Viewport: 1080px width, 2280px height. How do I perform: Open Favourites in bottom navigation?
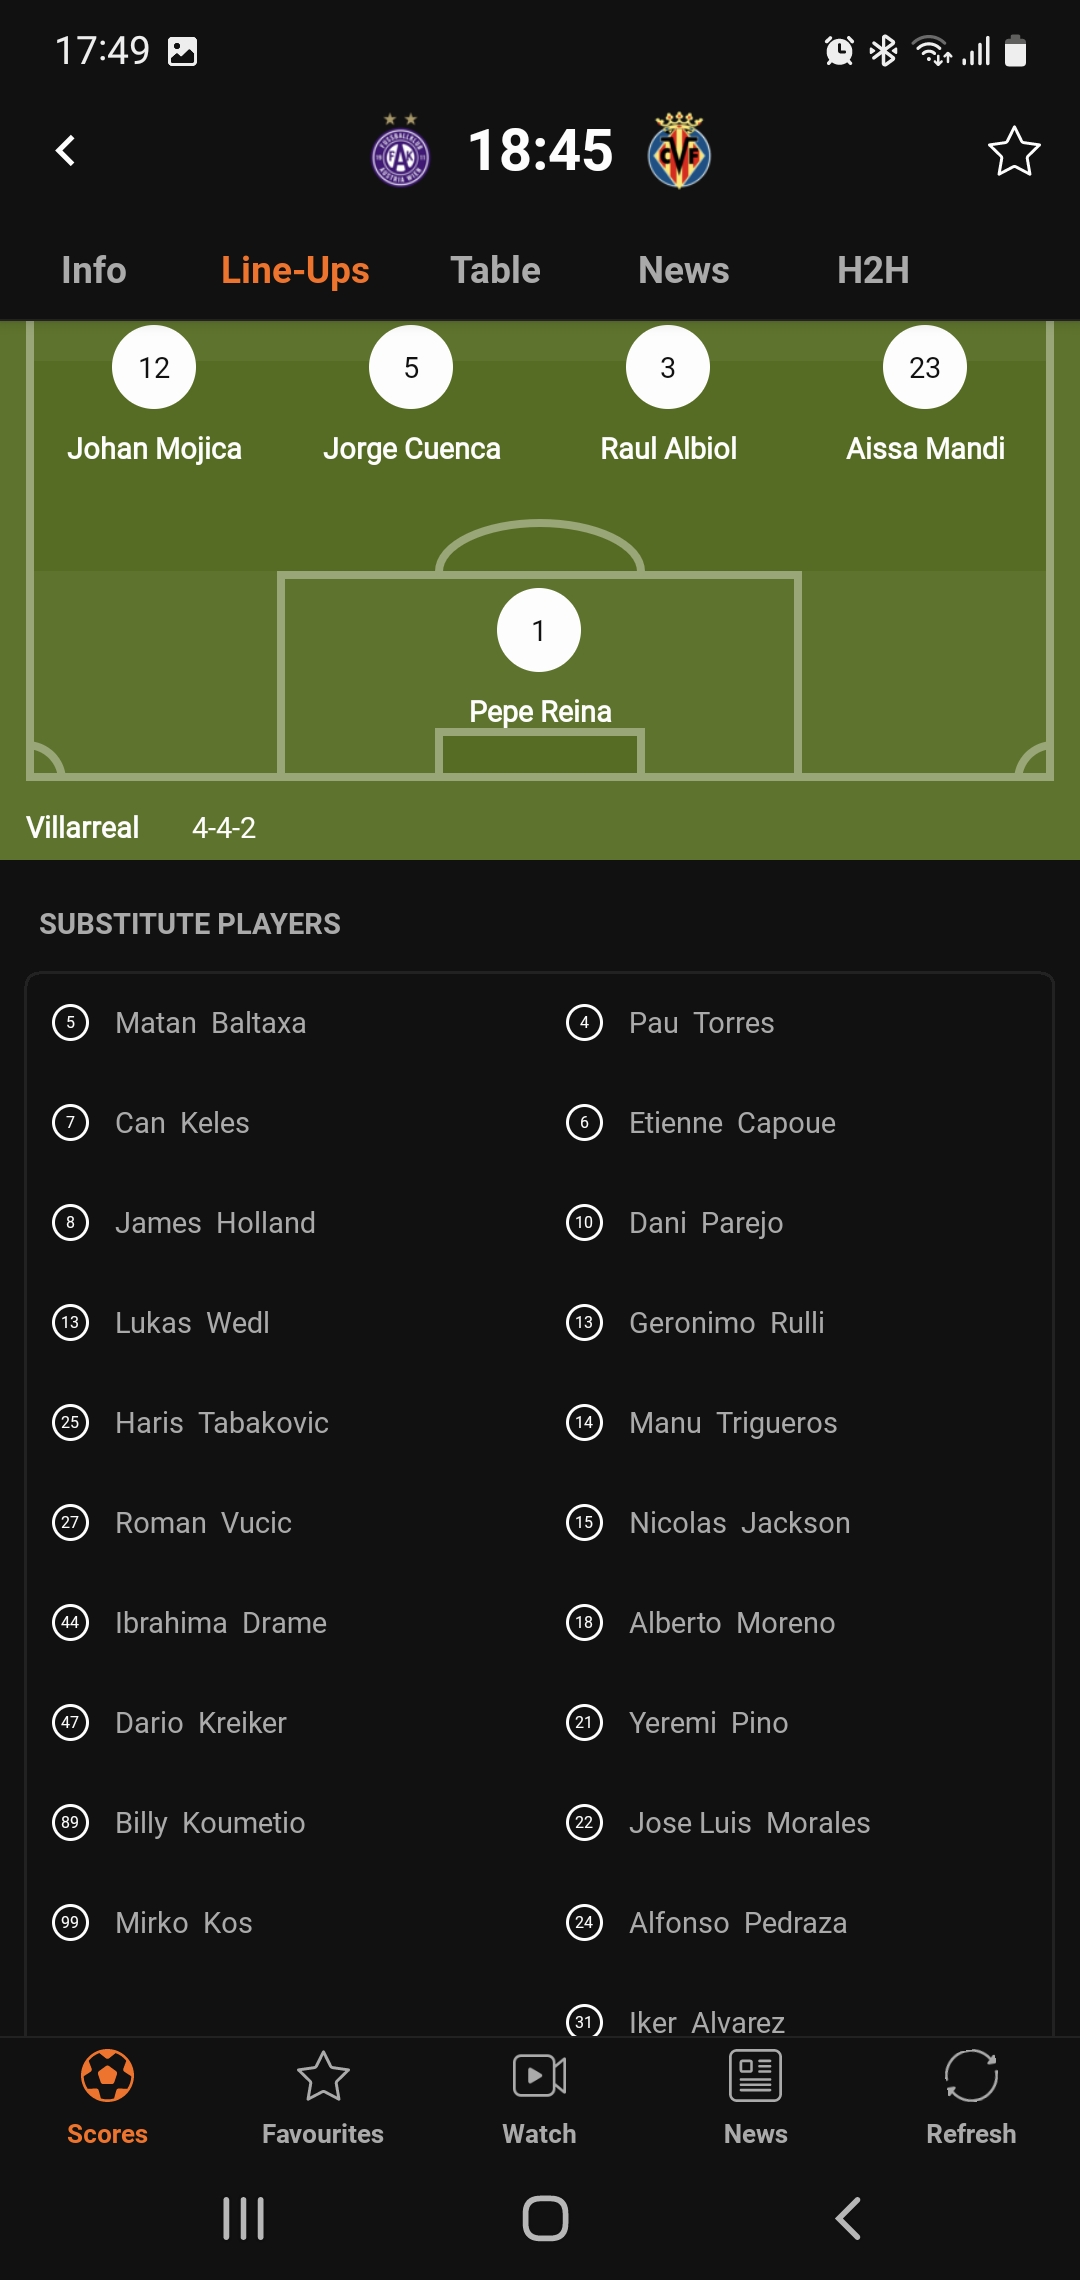[323, 2097]
